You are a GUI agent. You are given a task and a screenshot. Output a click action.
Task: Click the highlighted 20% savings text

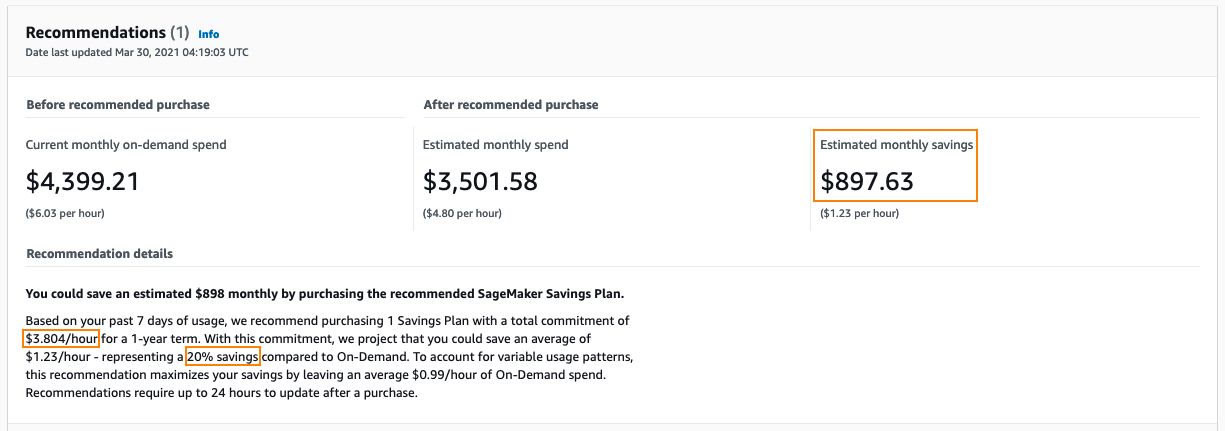222,357
